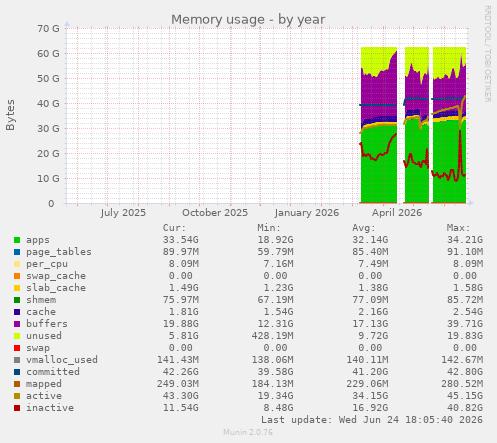Click the active olive legend swatch
The width and height of the screenshot is (497, 443).
[17, 396]
